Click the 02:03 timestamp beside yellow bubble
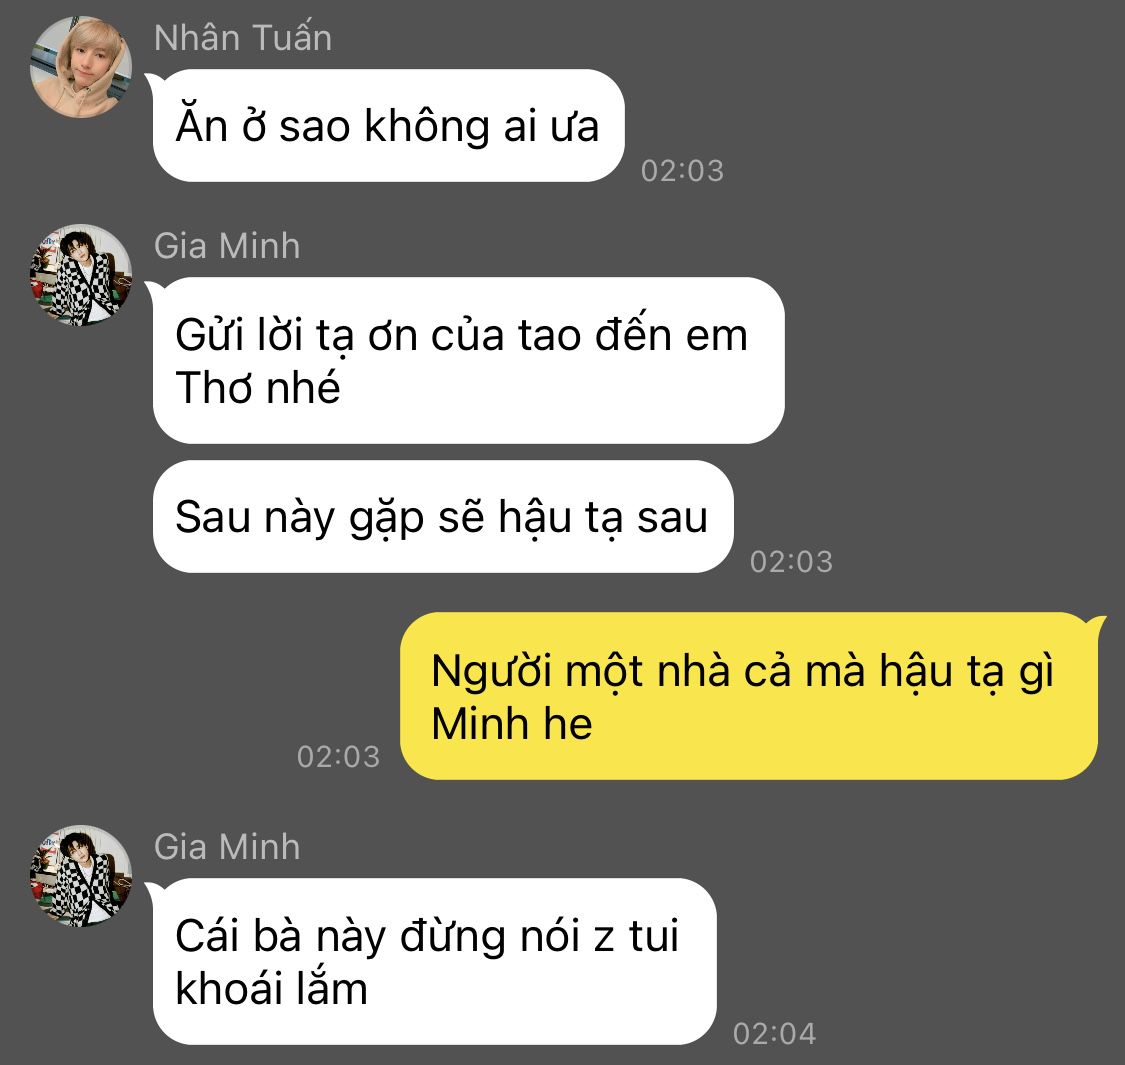The width and height of the screenshot is (1125, 1065). tap(339, 757)
